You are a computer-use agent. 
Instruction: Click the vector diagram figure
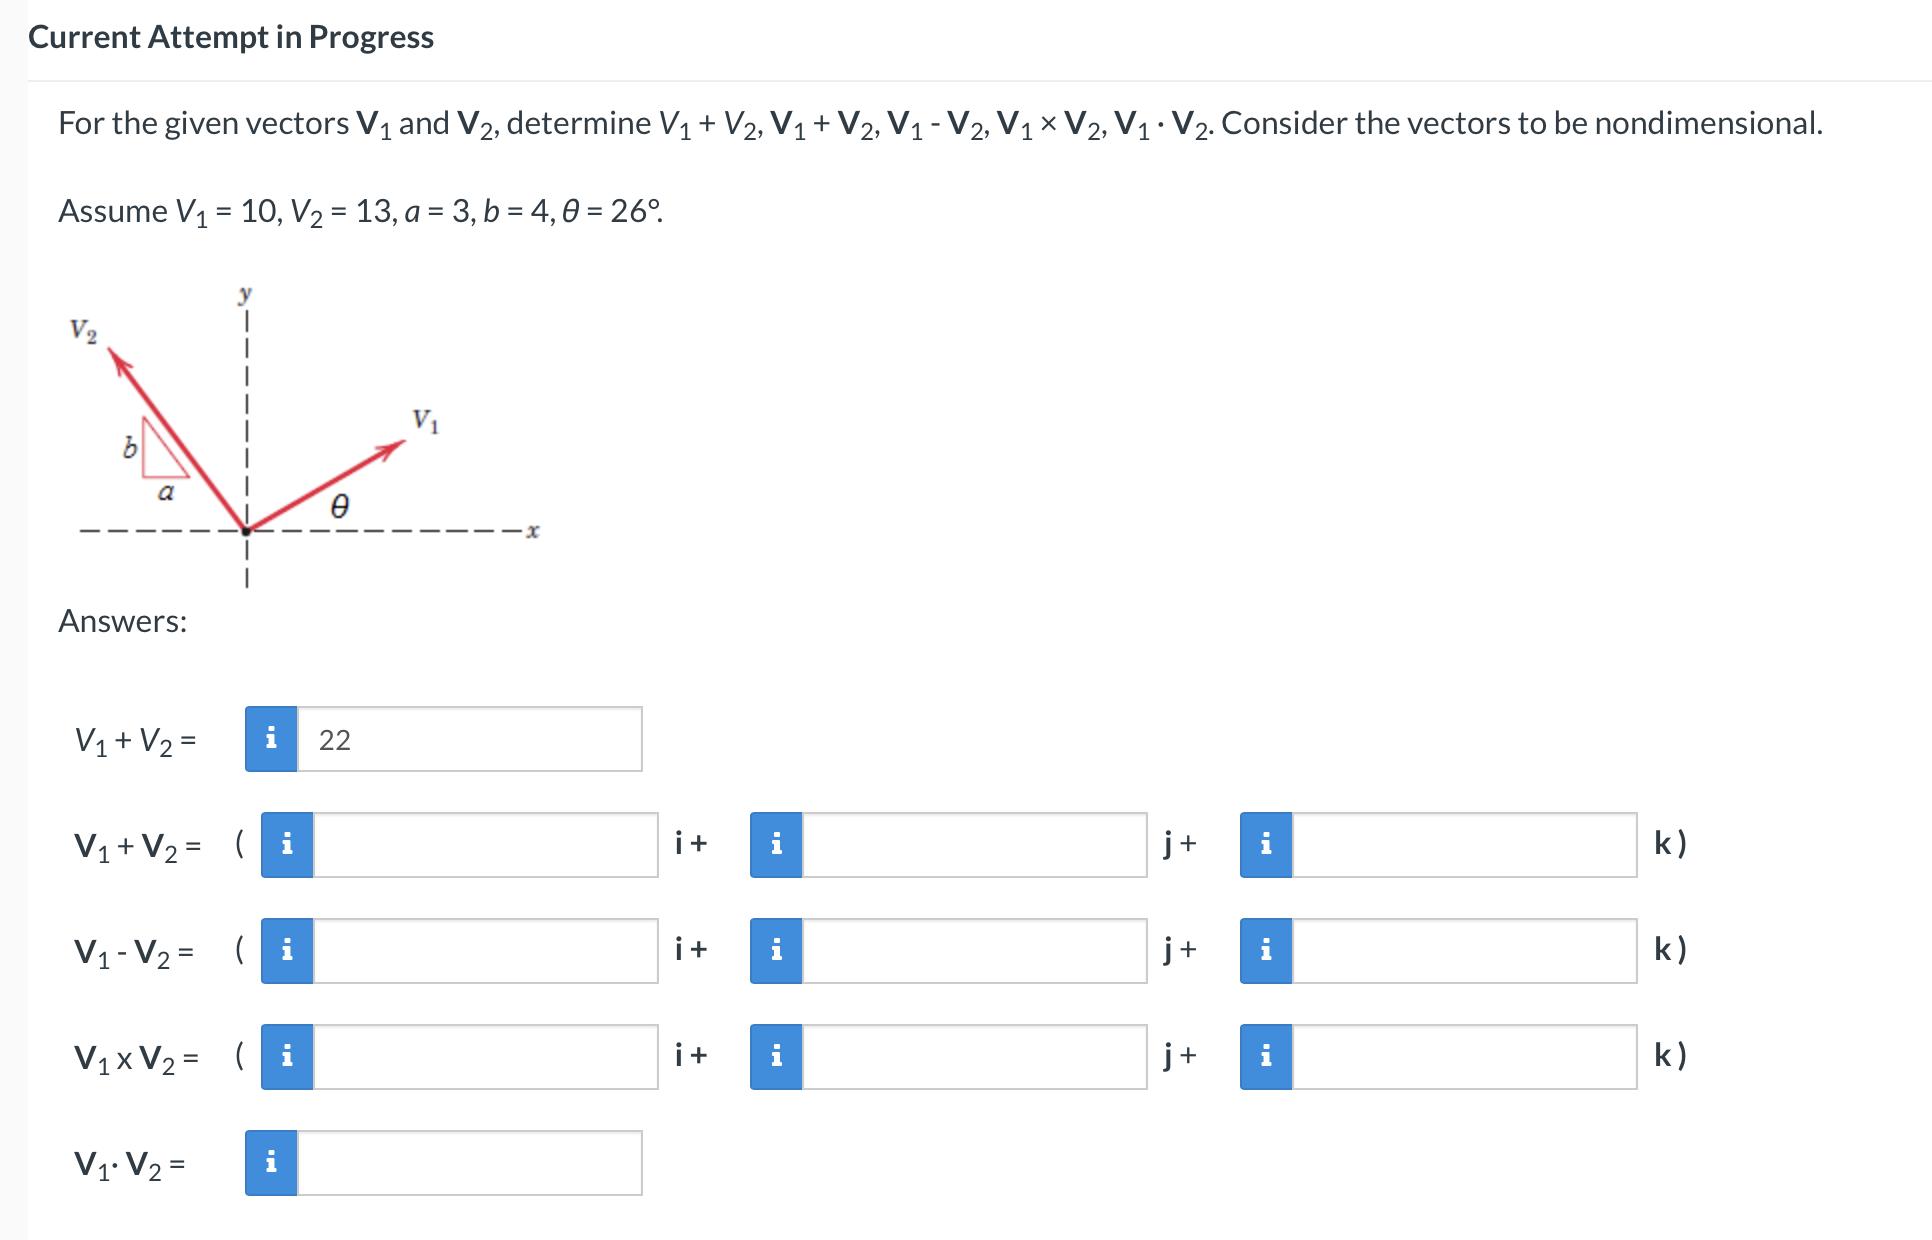coord(300,430)
